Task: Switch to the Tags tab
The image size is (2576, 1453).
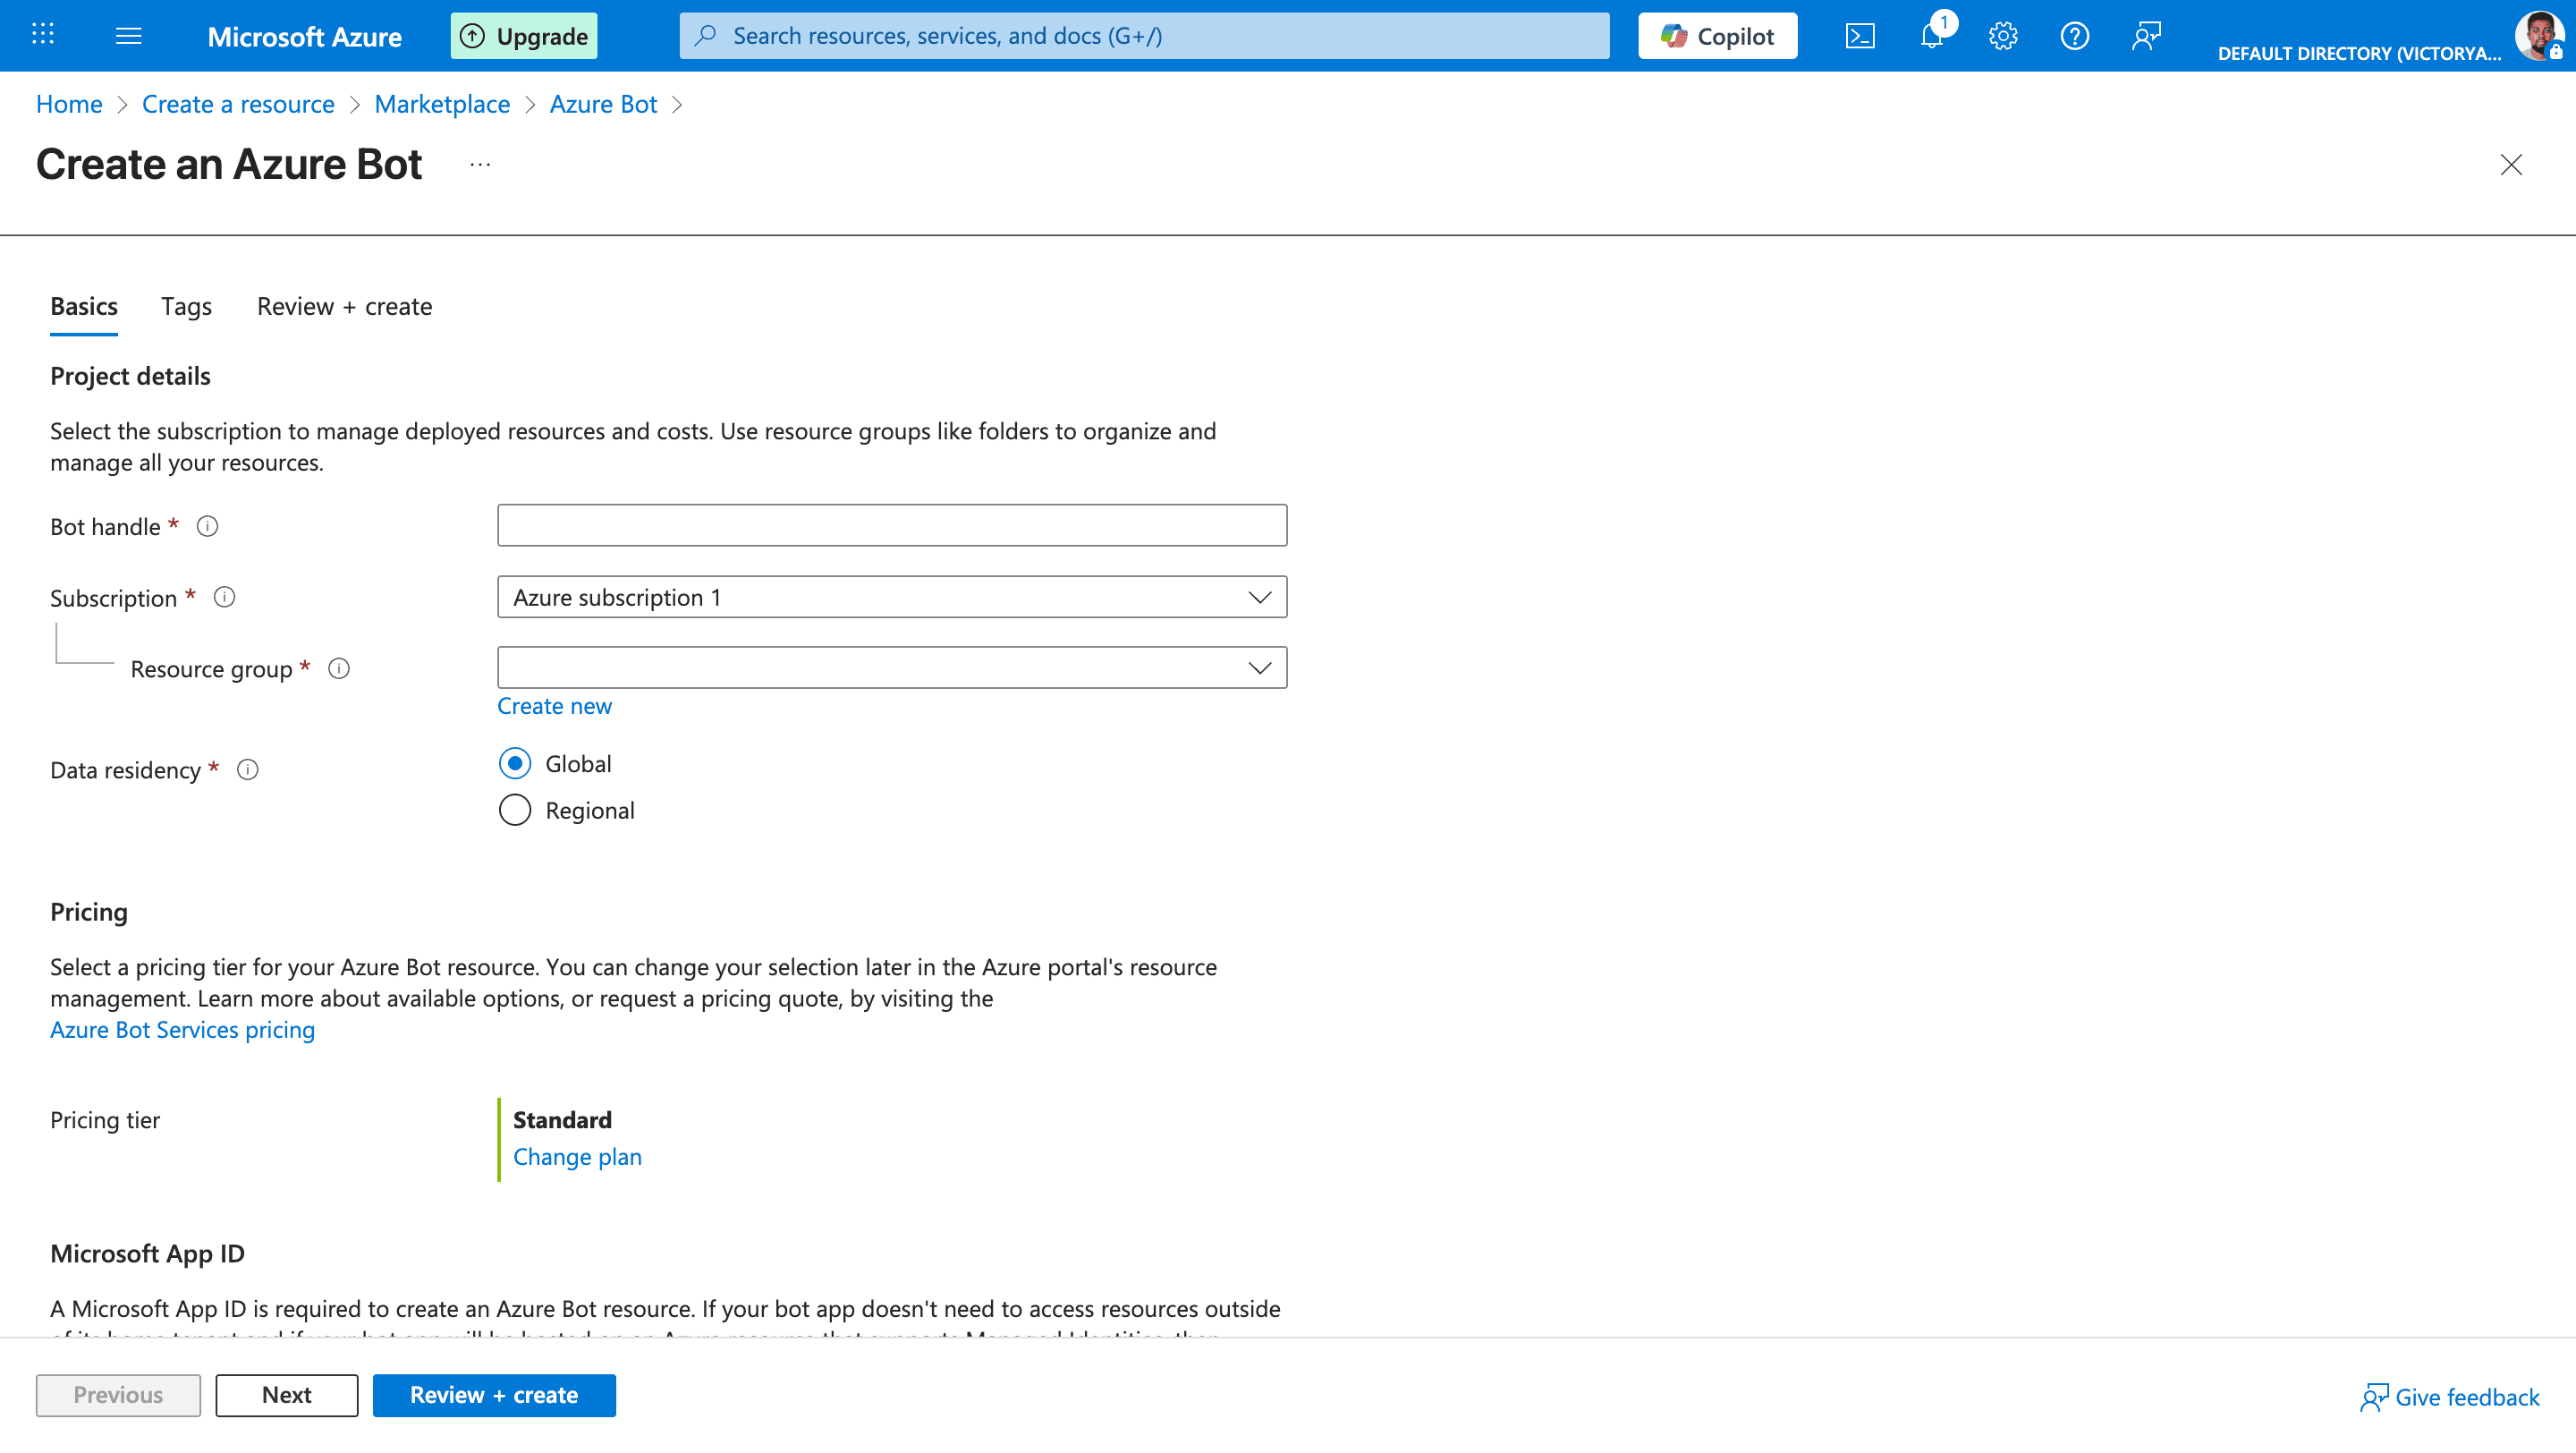Action: (186, 307)
